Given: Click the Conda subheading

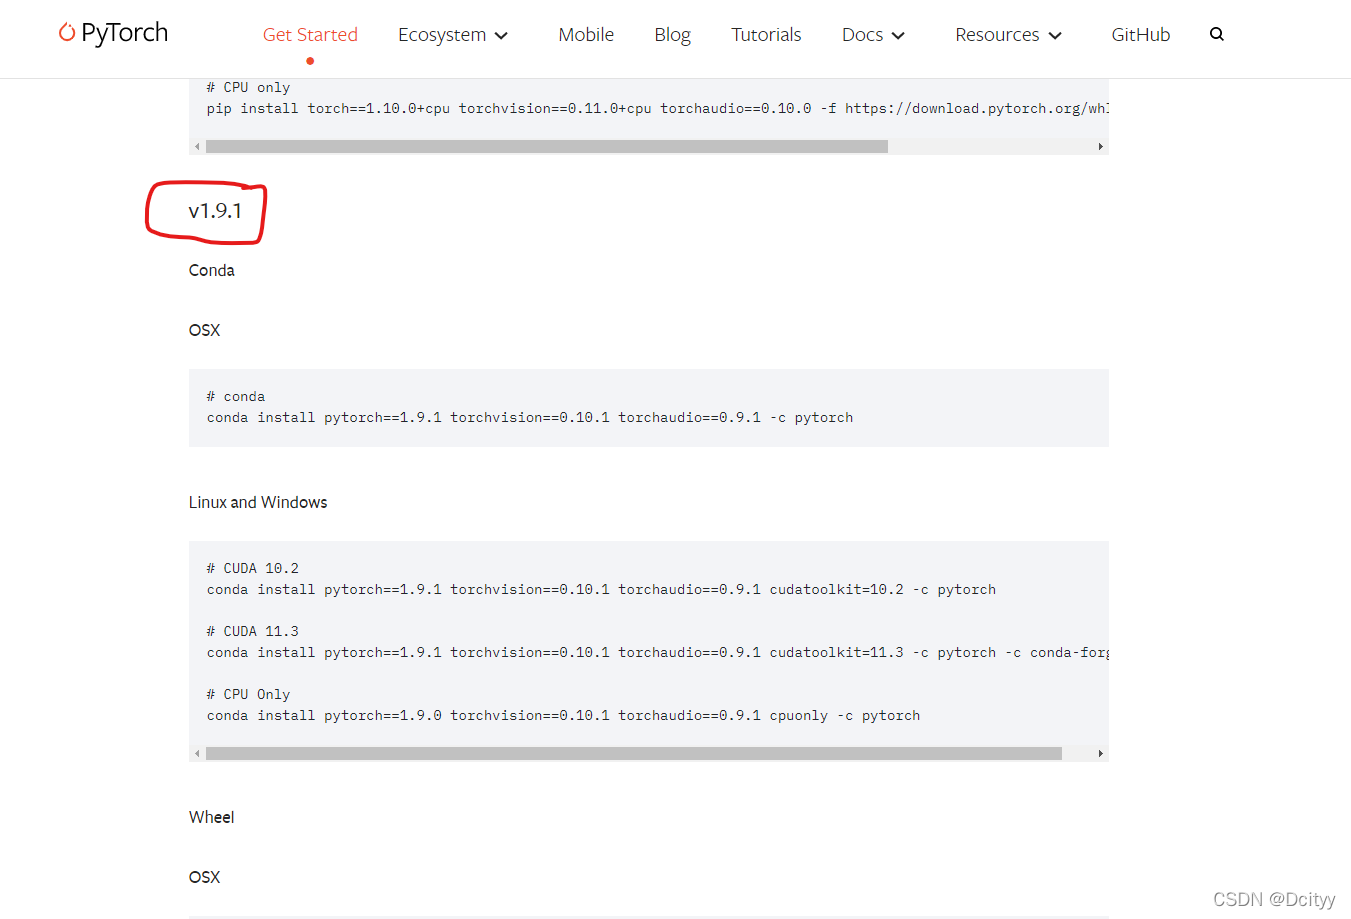Looking at the screenshot, I should [x=212, y=270].
